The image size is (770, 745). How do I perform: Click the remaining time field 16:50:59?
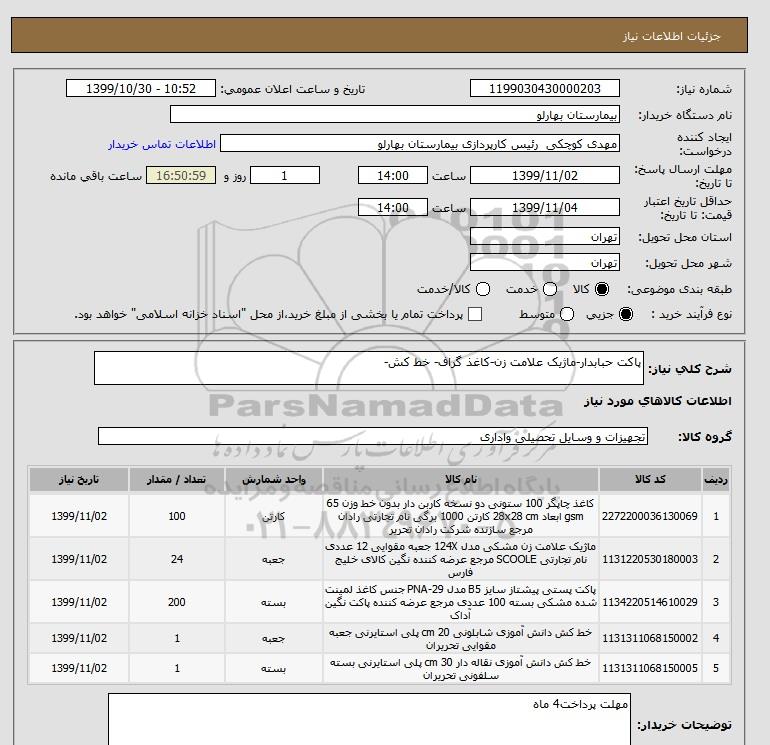pos(181,175)
